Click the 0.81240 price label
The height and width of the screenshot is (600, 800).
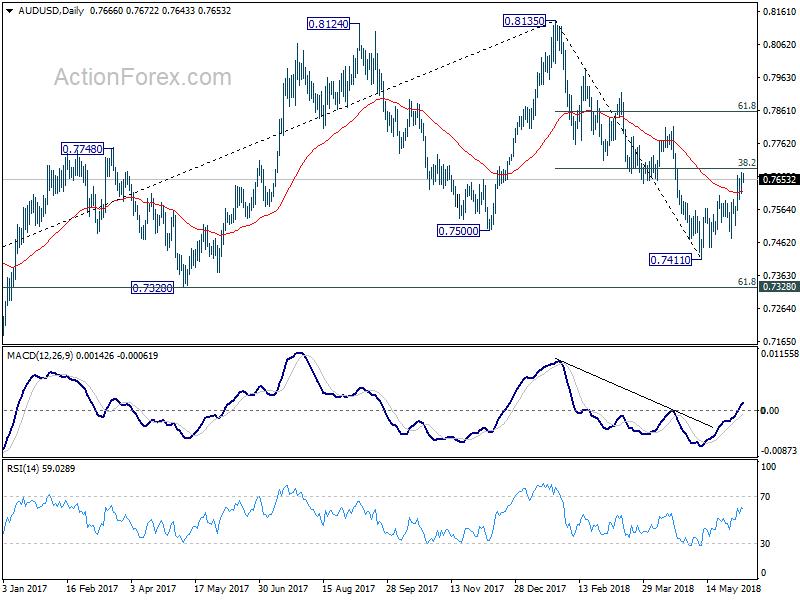tap(329, 23)
